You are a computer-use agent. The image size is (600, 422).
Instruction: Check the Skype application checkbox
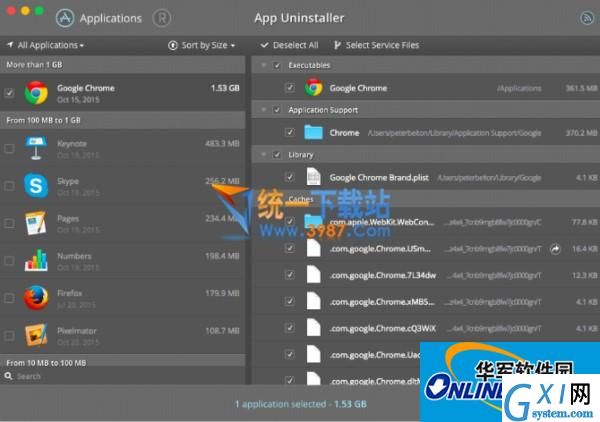coord(9,186)
